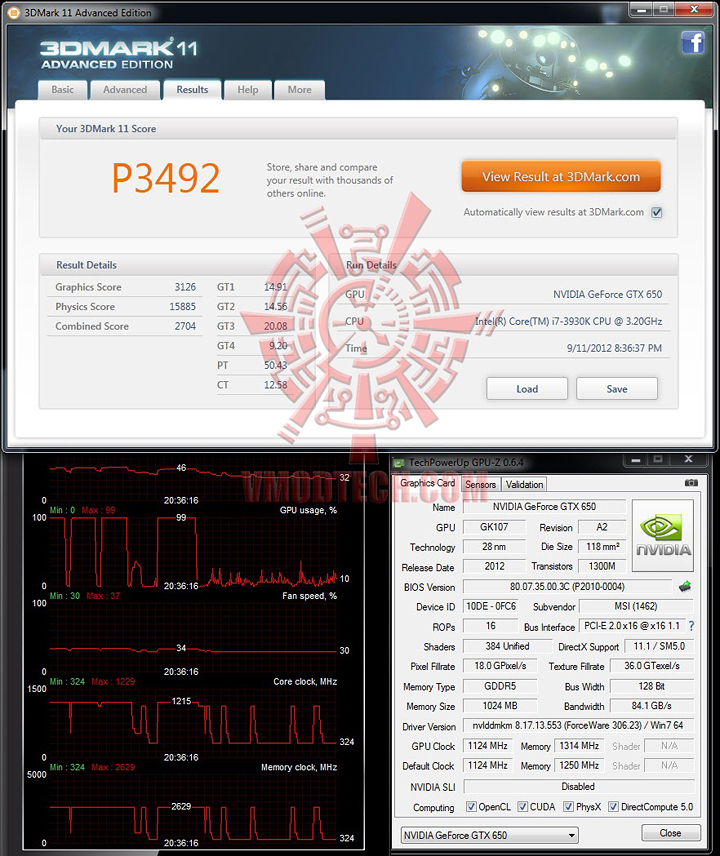Screen dimensions: 720x856
Task: Click the GPU-Z title bar icon
Action: point(399,463)
